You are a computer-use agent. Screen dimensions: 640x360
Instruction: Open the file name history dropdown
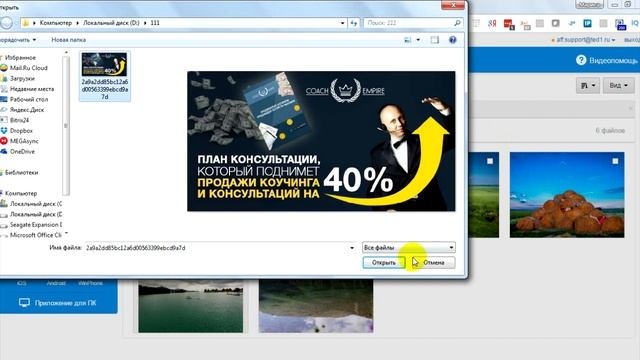click(x=352, y=248)
